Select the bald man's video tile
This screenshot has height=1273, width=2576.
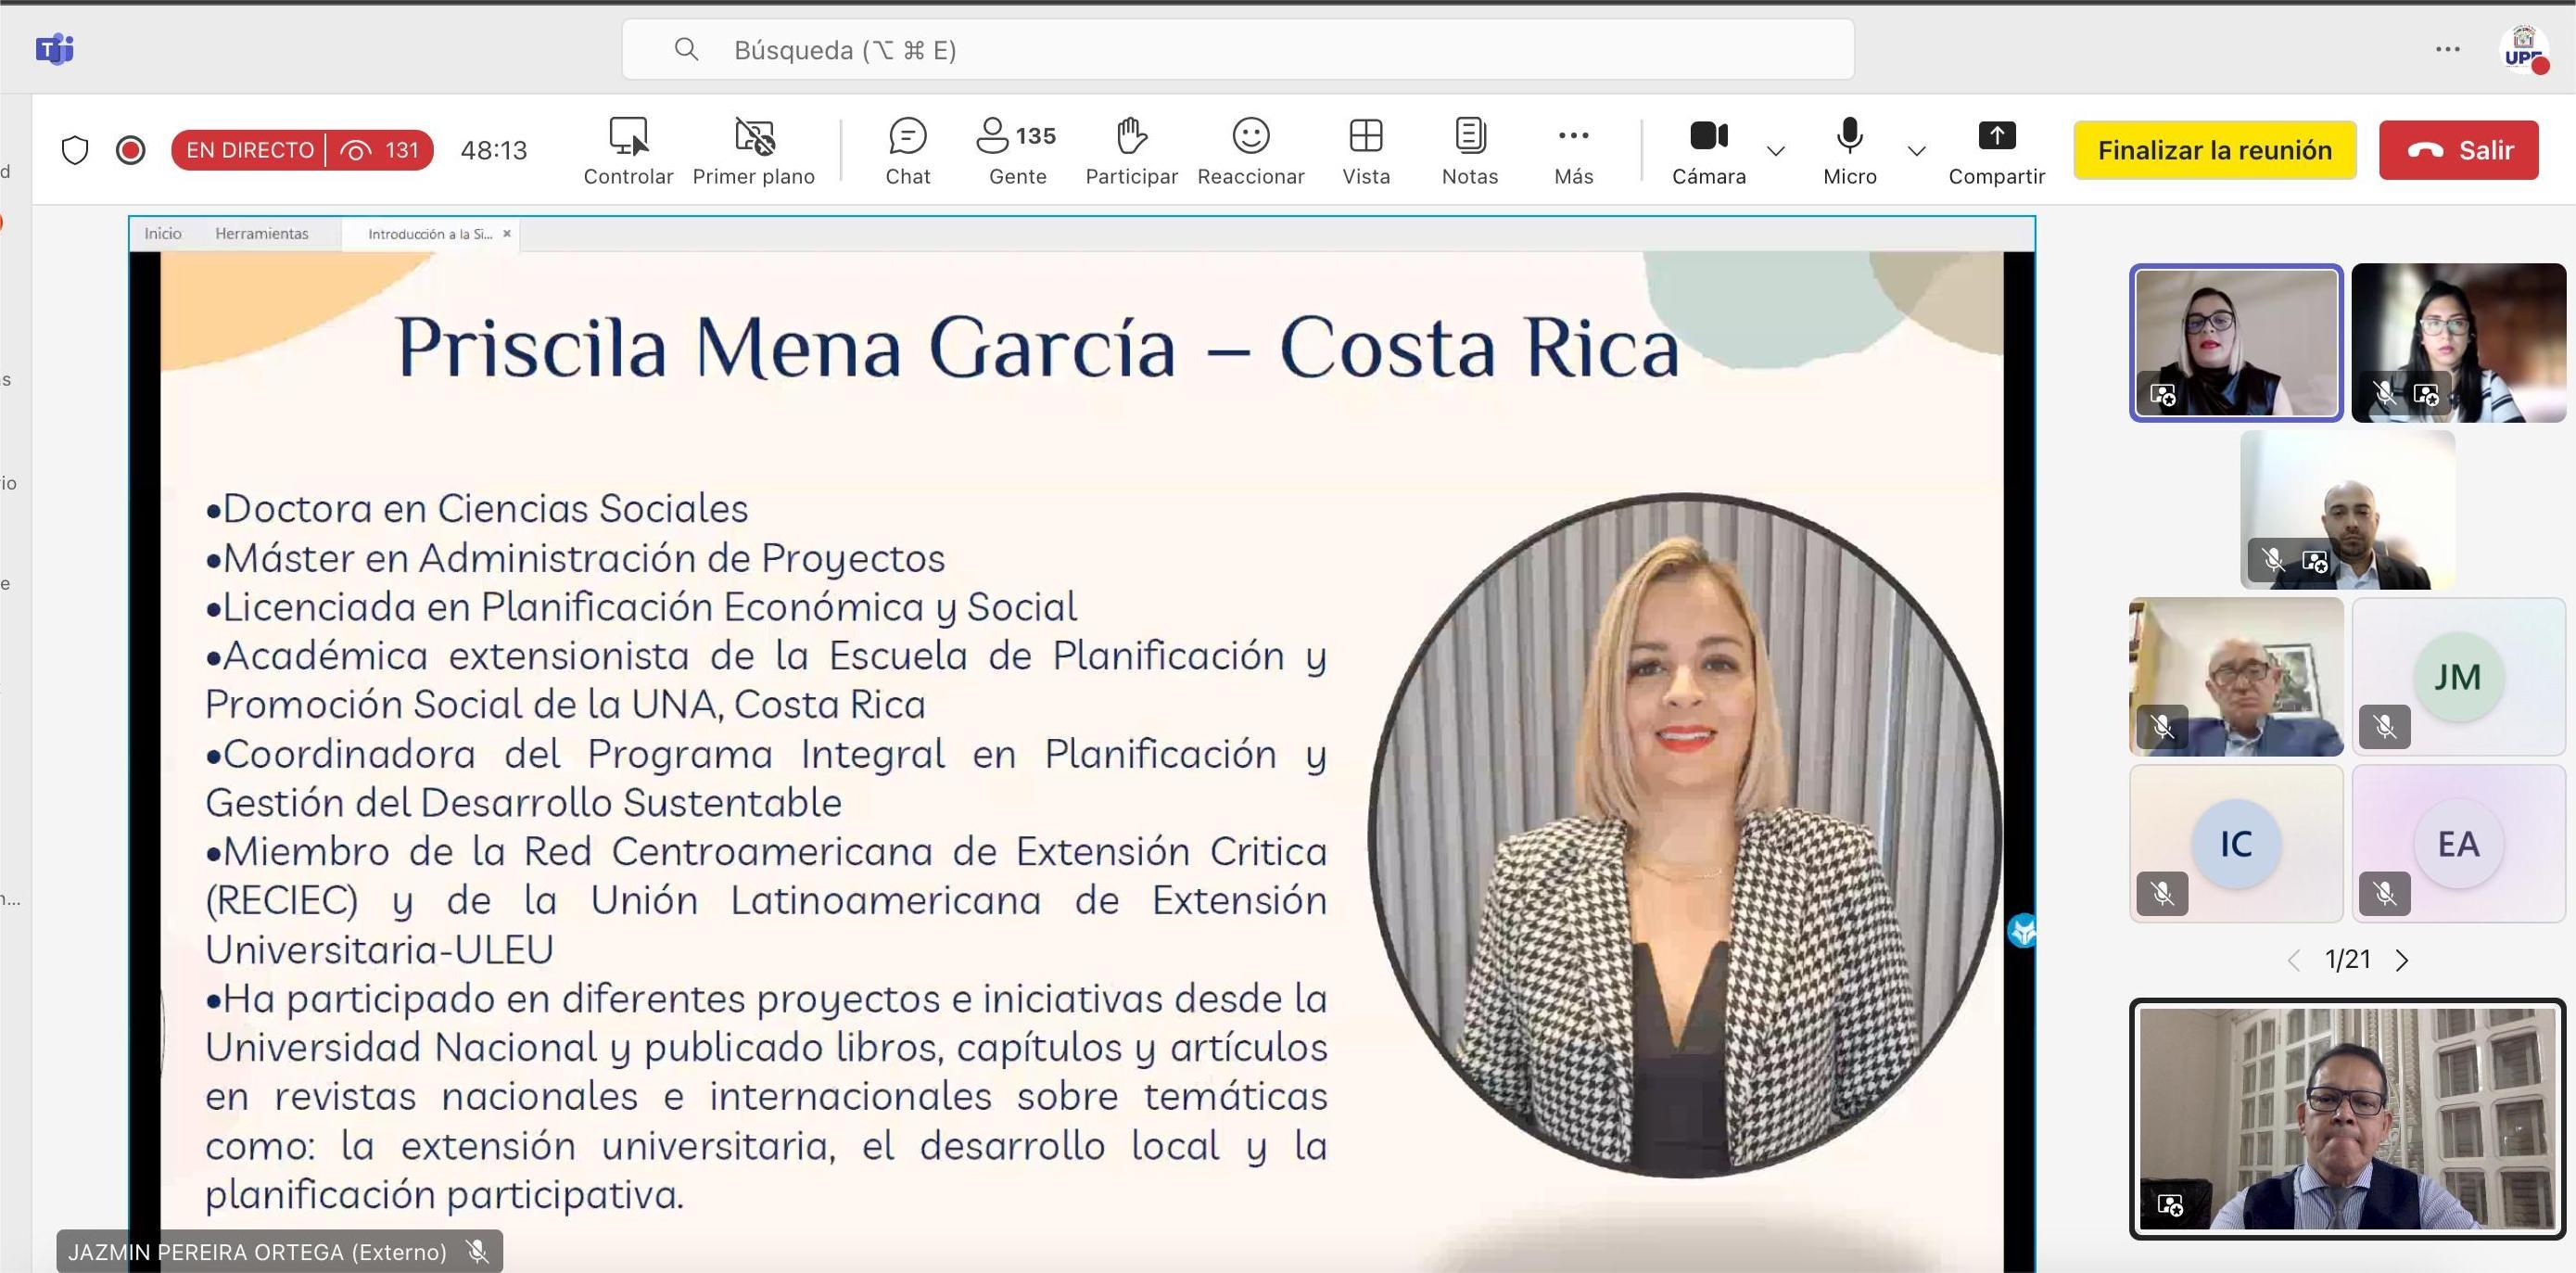2347,510
